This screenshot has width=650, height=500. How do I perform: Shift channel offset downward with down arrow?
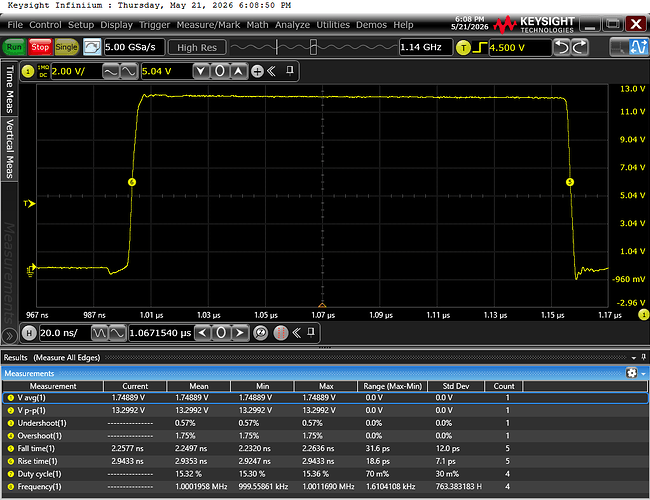coord(201,71)
